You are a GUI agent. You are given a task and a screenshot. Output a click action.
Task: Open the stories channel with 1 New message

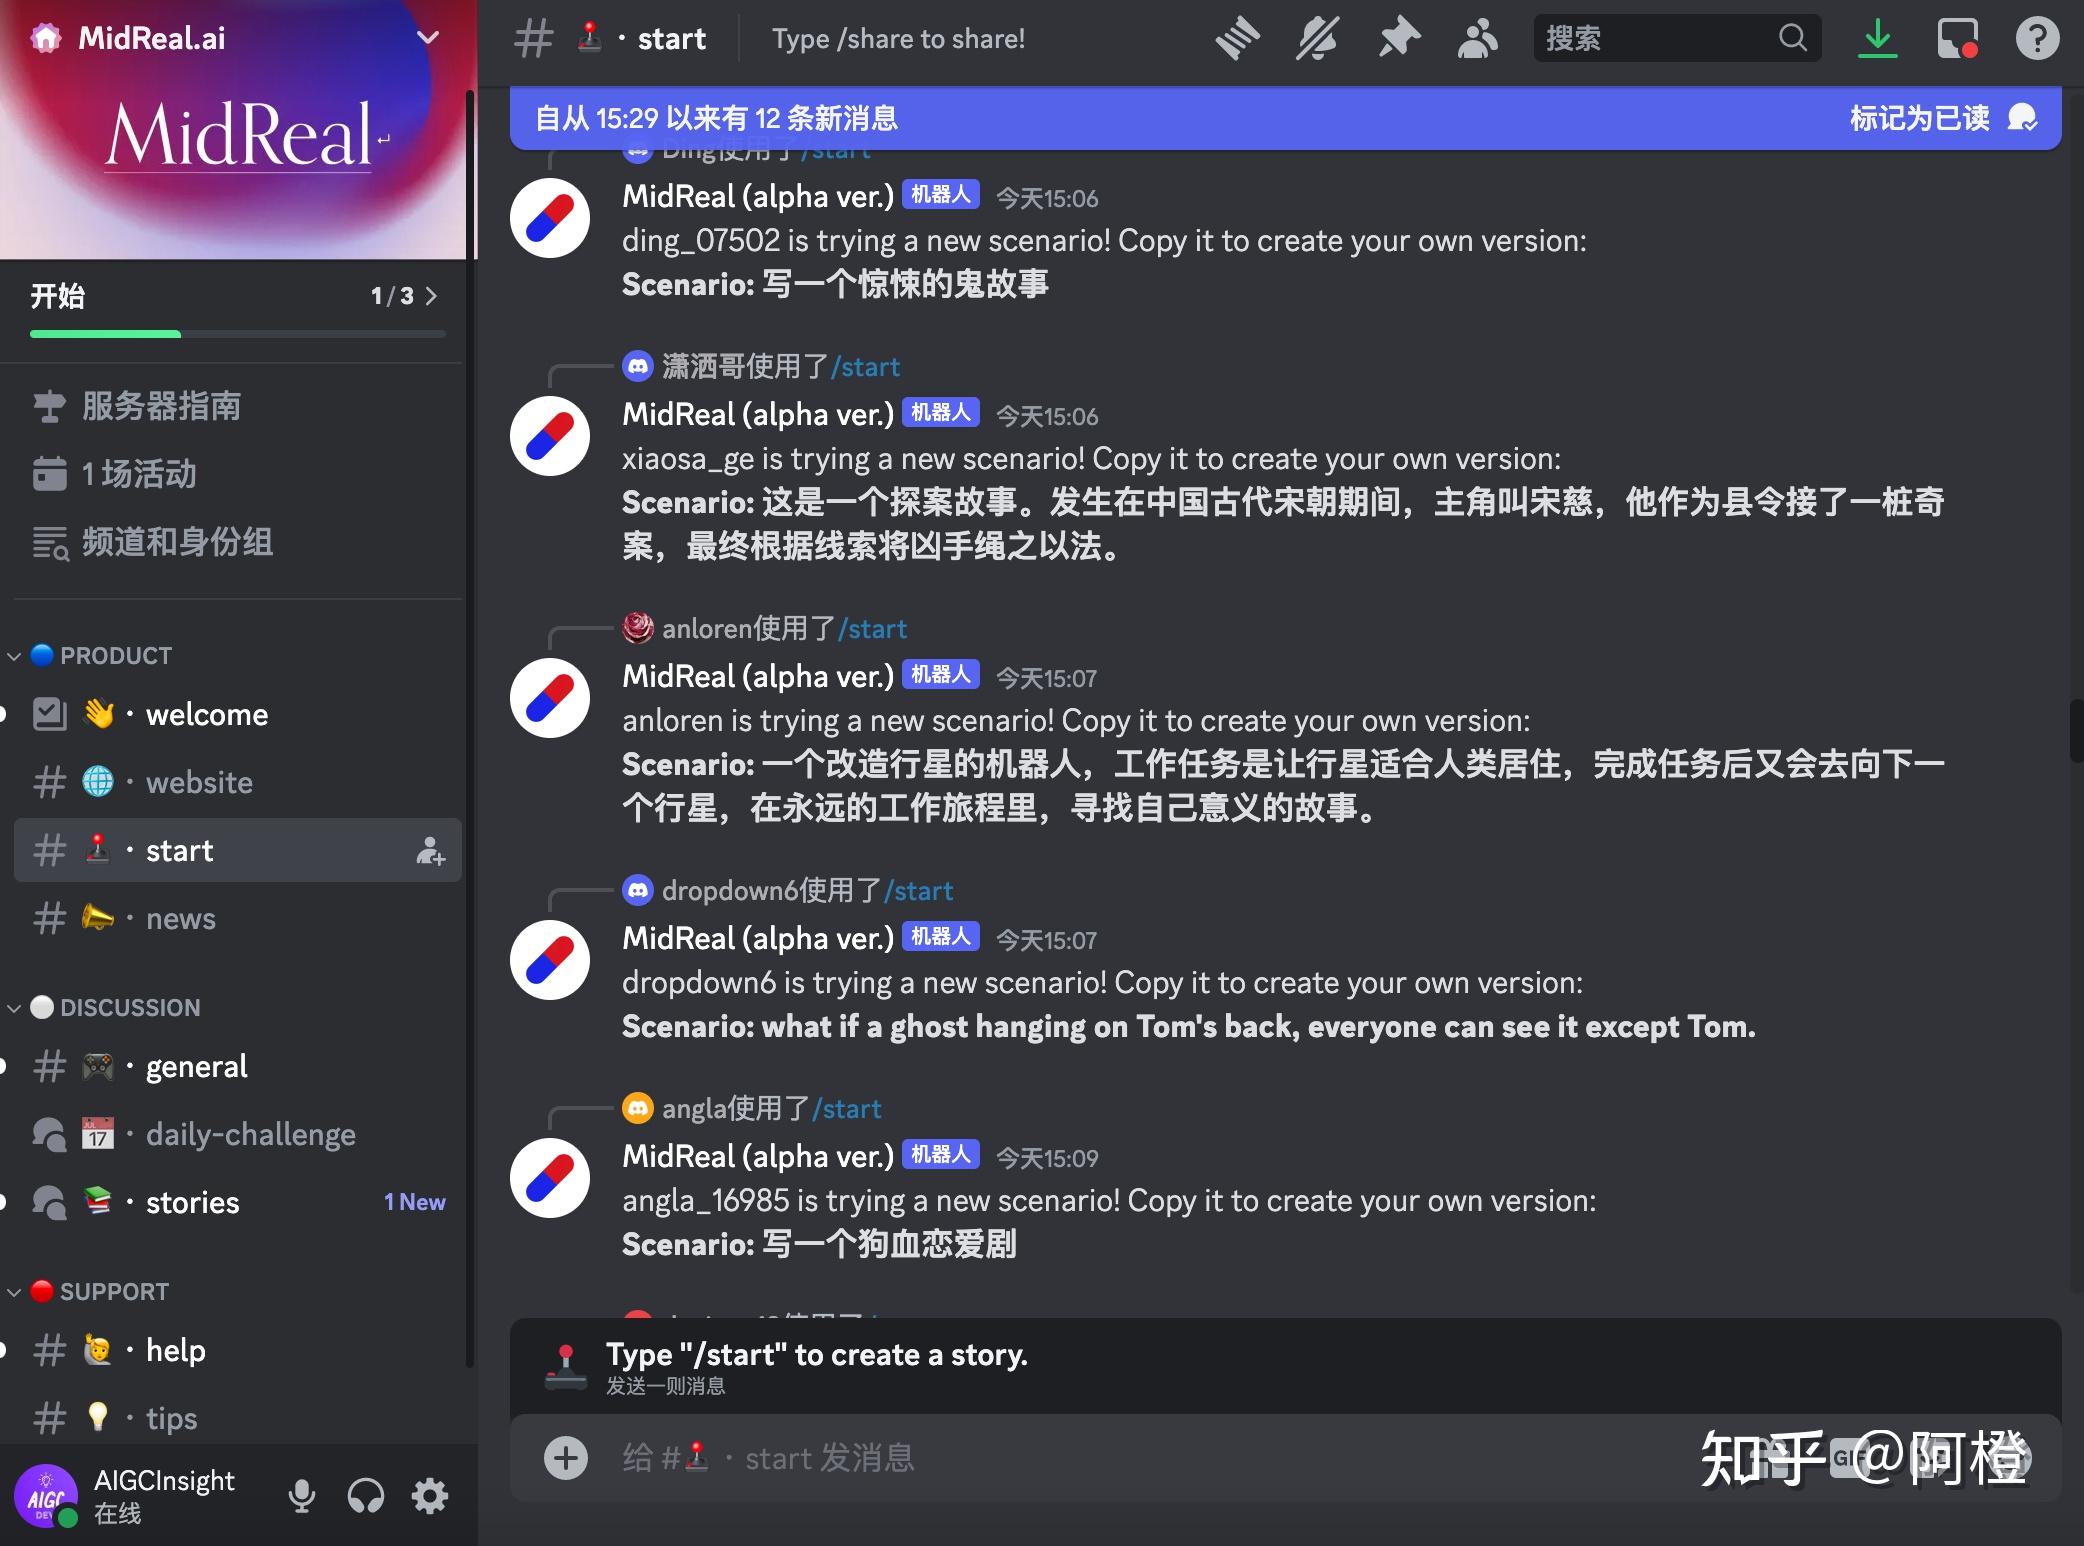tap(191, 1202)
